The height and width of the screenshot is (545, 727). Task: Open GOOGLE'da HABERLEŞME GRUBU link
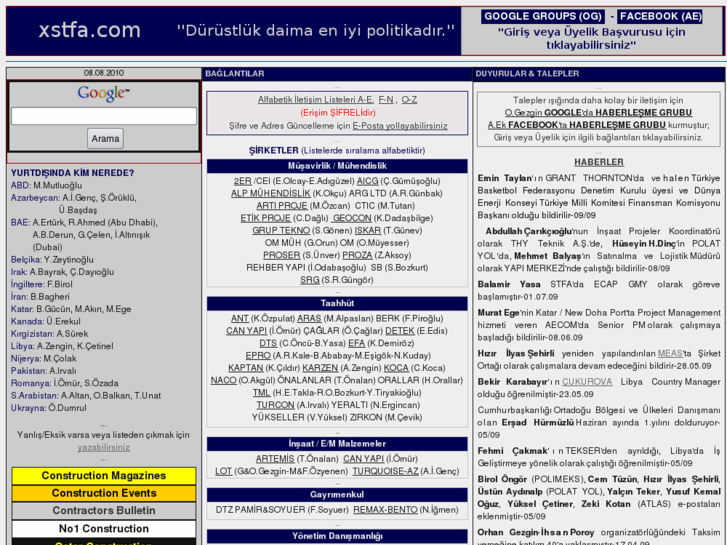tap(598, 113)
